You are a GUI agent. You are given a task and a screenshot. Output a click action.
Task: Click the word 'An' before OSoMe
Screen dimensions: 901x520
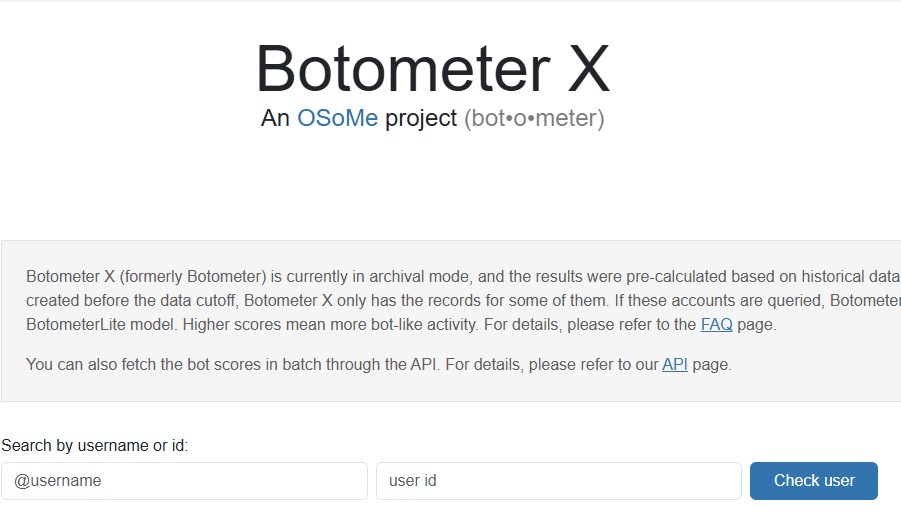pyautogui.click(x=275, y=119)
